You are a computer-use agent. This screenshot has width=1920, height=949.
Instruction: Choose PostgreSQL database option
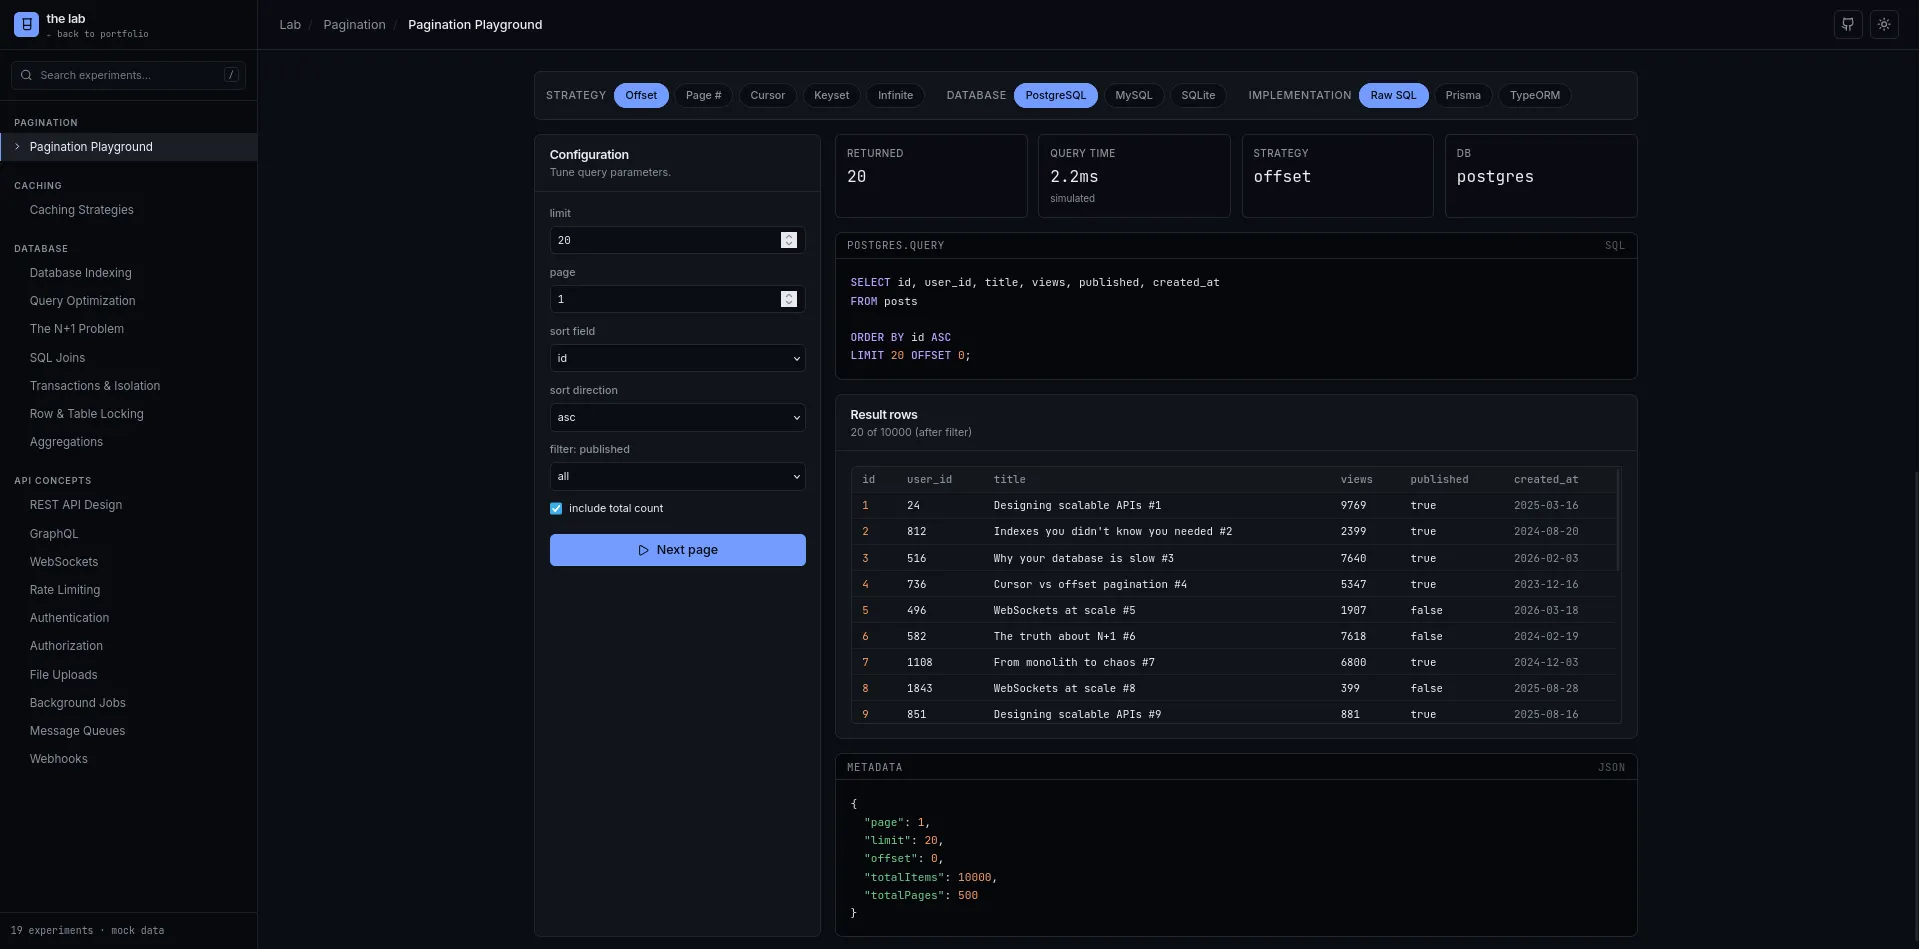tap(1056, 96)
